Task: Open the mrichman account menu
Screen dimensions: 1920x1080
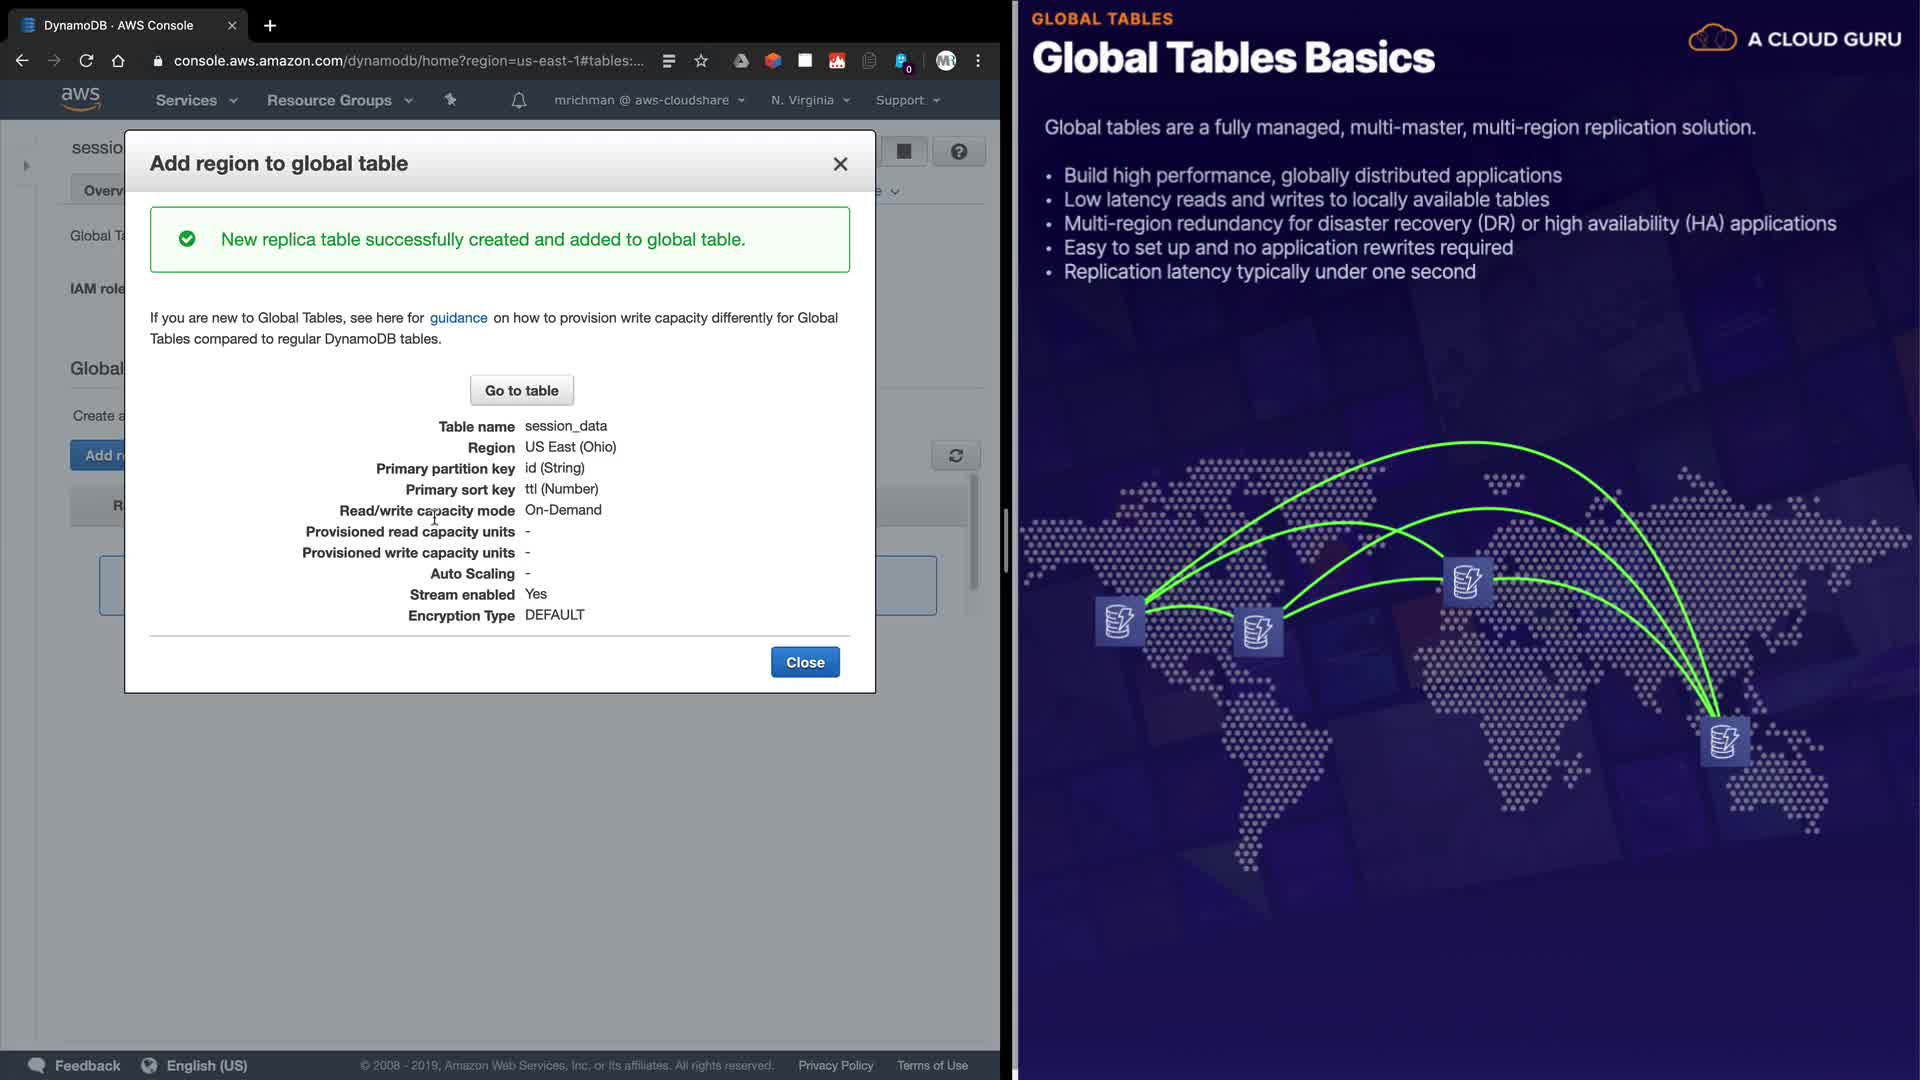Action: [x=649, y=100]
